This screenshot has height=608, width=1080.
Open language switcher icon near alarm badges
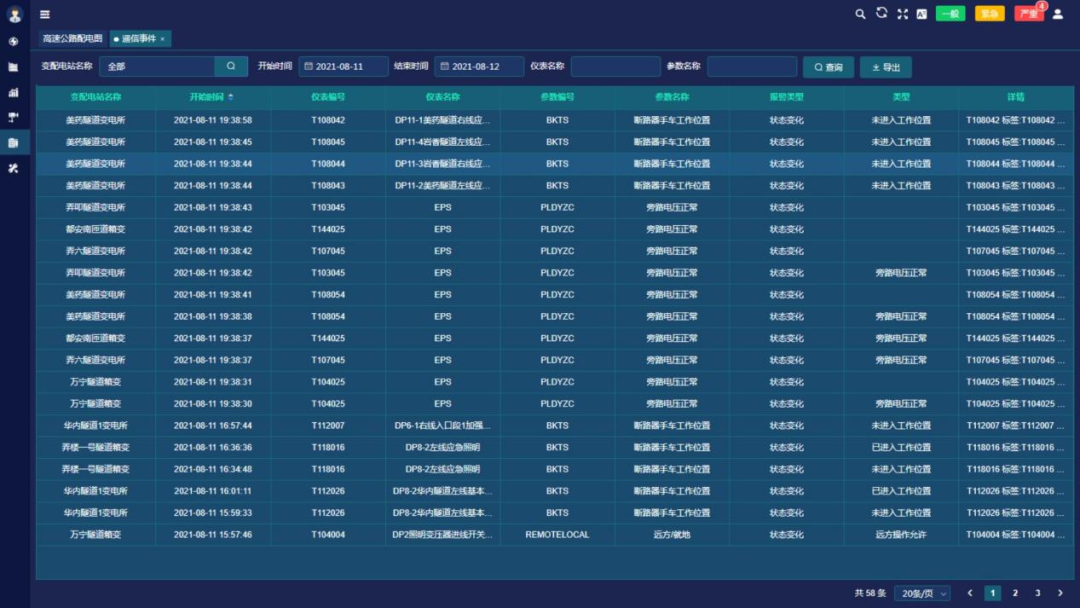(x=921, y=14)
